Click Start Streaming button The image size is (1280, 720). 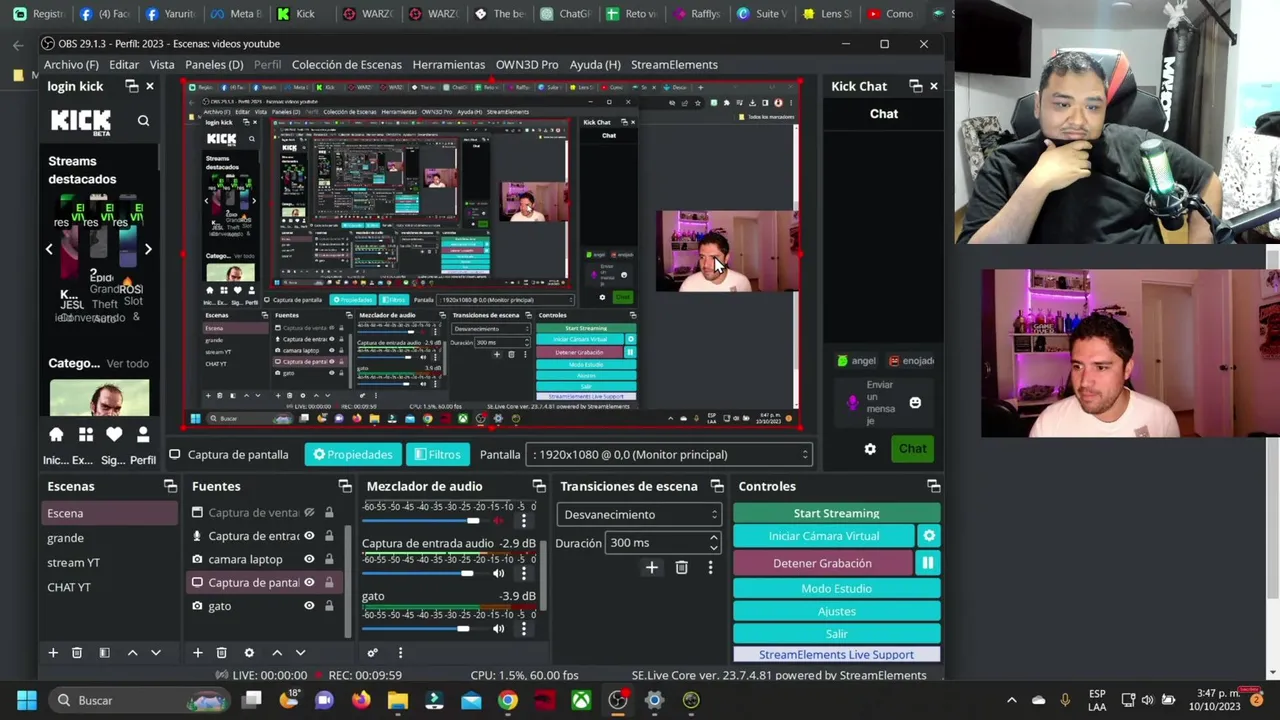coord(837,513)
